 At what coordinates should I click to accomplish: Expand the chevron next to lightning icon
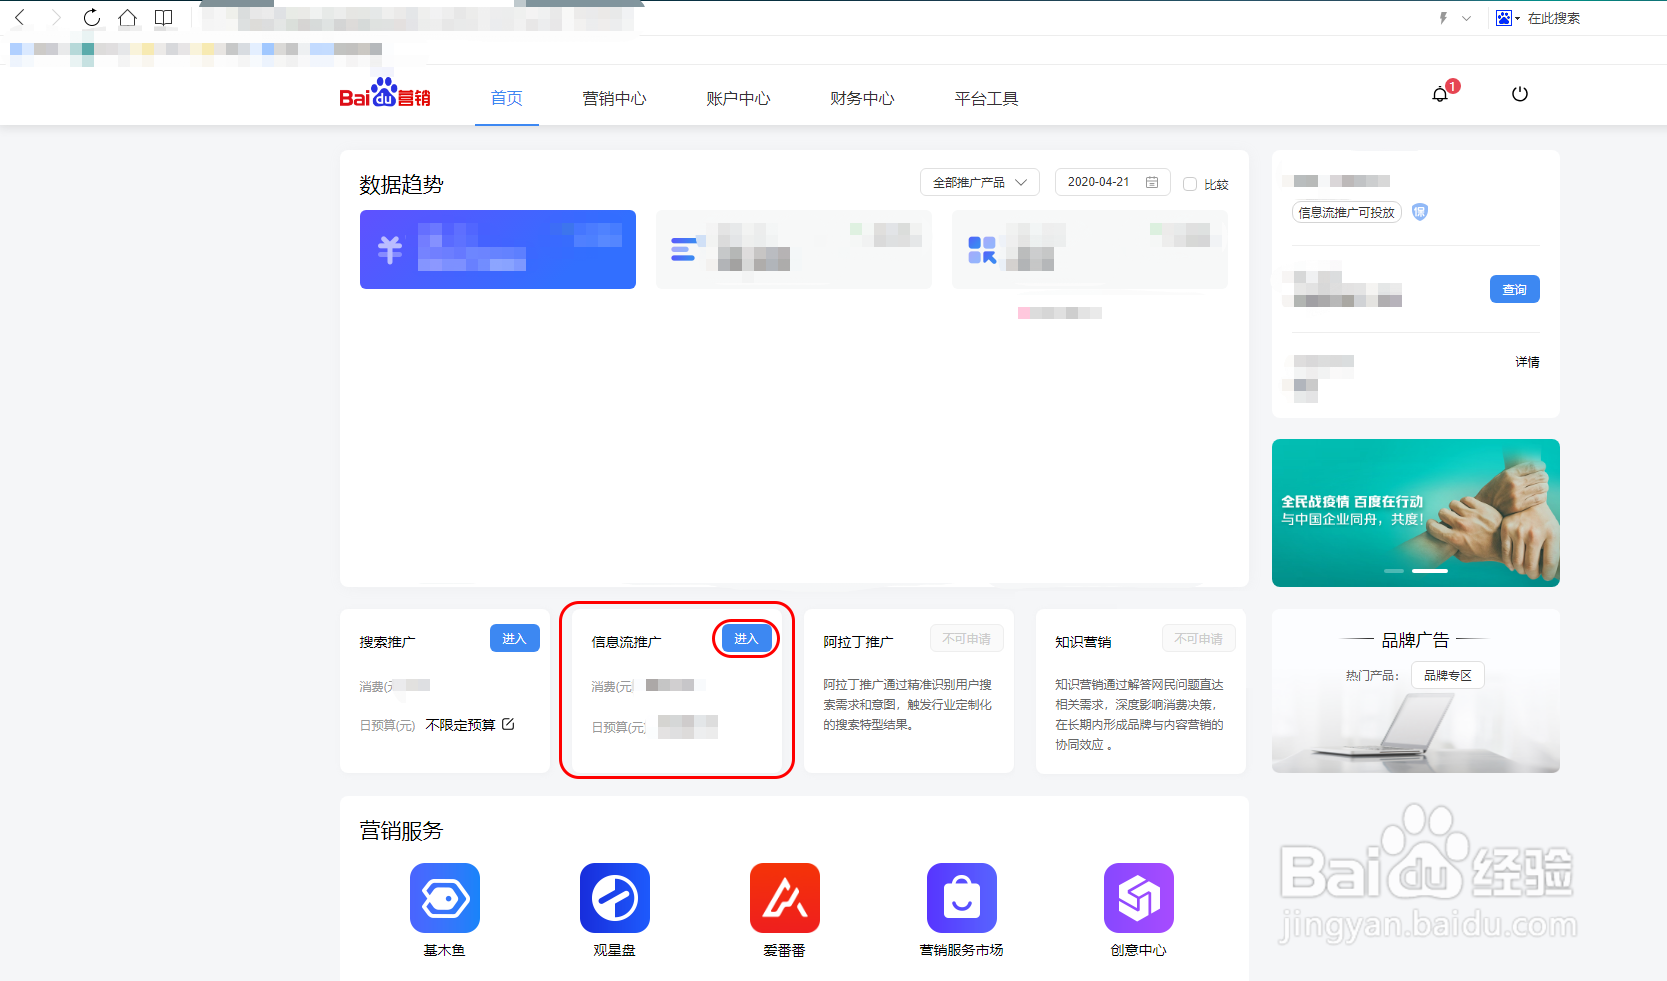(x=1466, y=17)
